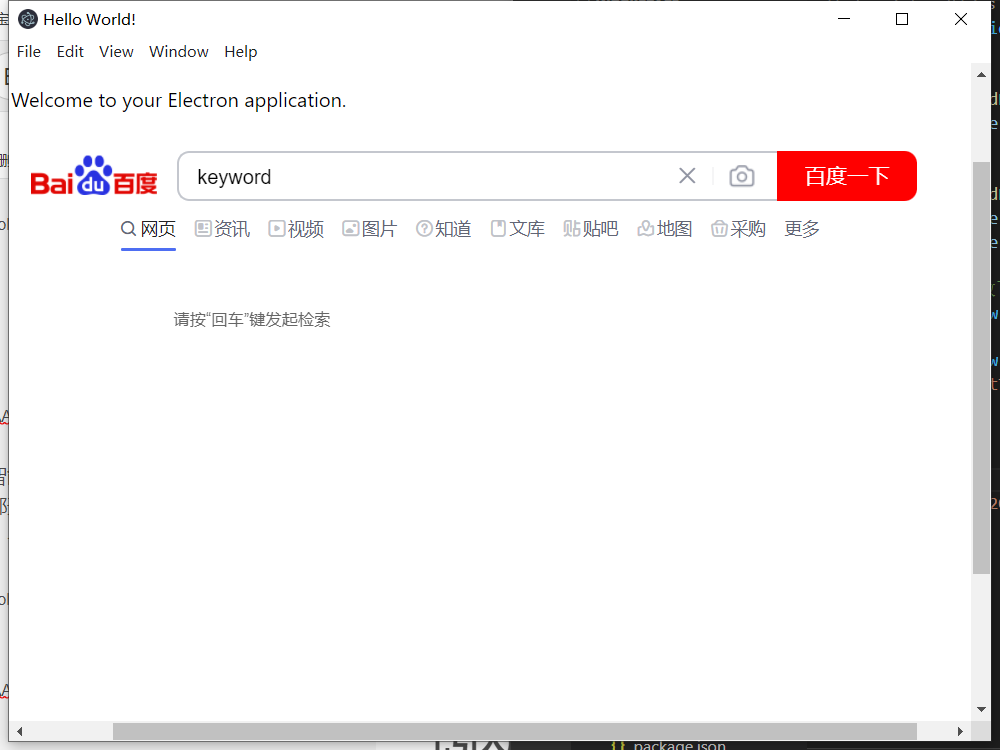This screenshot has width=1000, height=750.
Task: Go to the 贴吧 tab
Action: (x=591, y=228)
